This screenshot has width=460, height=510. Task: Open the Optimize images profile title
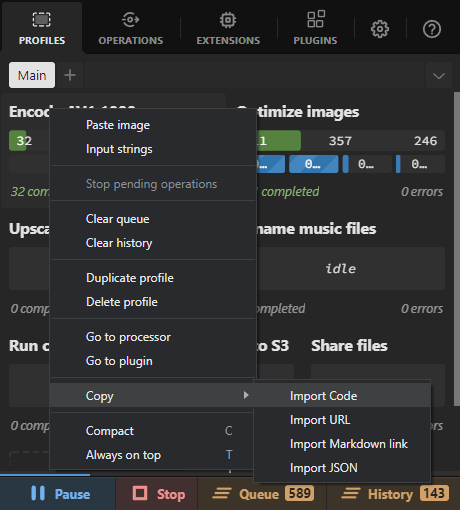[x=308, y=112]
